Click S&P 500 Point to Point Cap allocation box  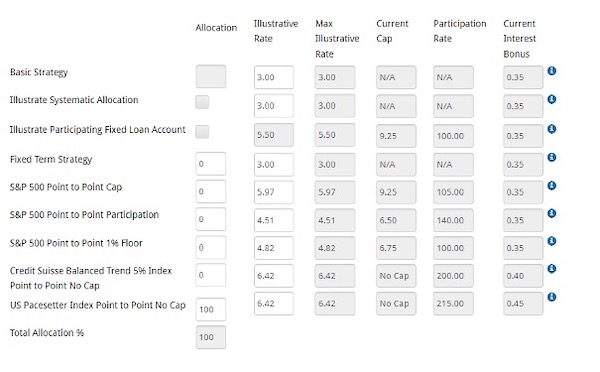click(210, 191)
